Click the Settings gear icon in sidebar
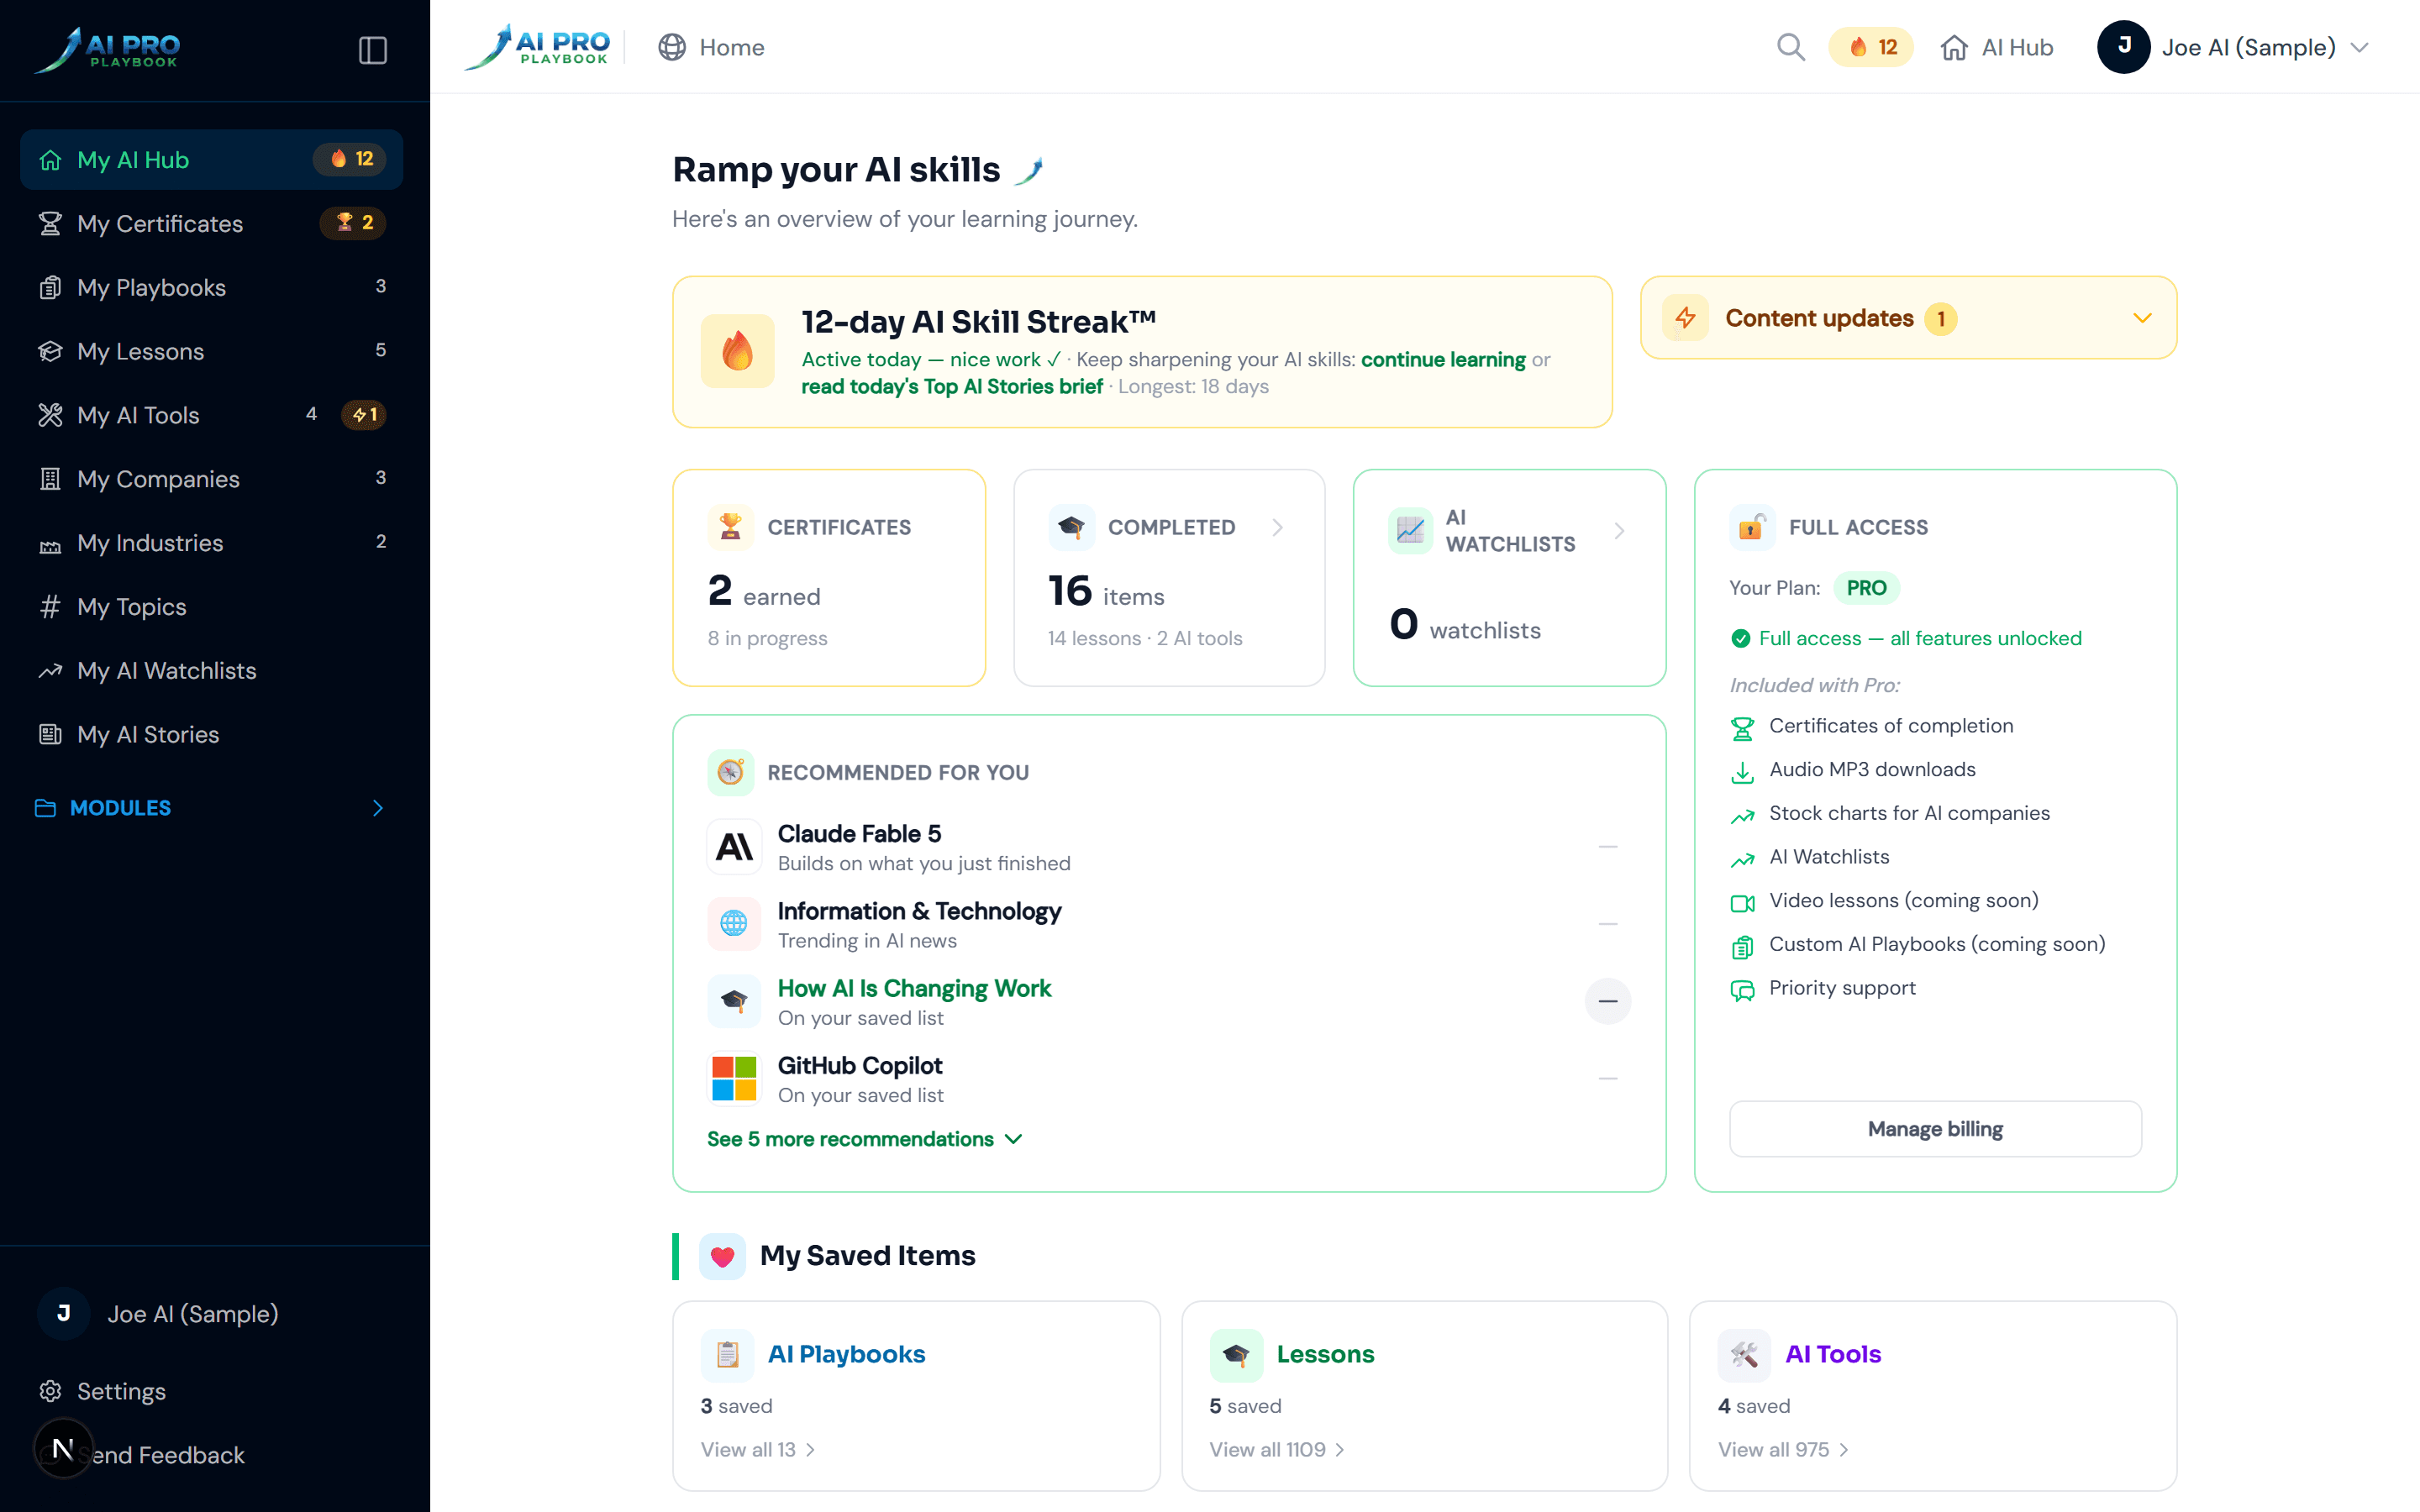The image size is (2420, 1512). (50, 1391)
